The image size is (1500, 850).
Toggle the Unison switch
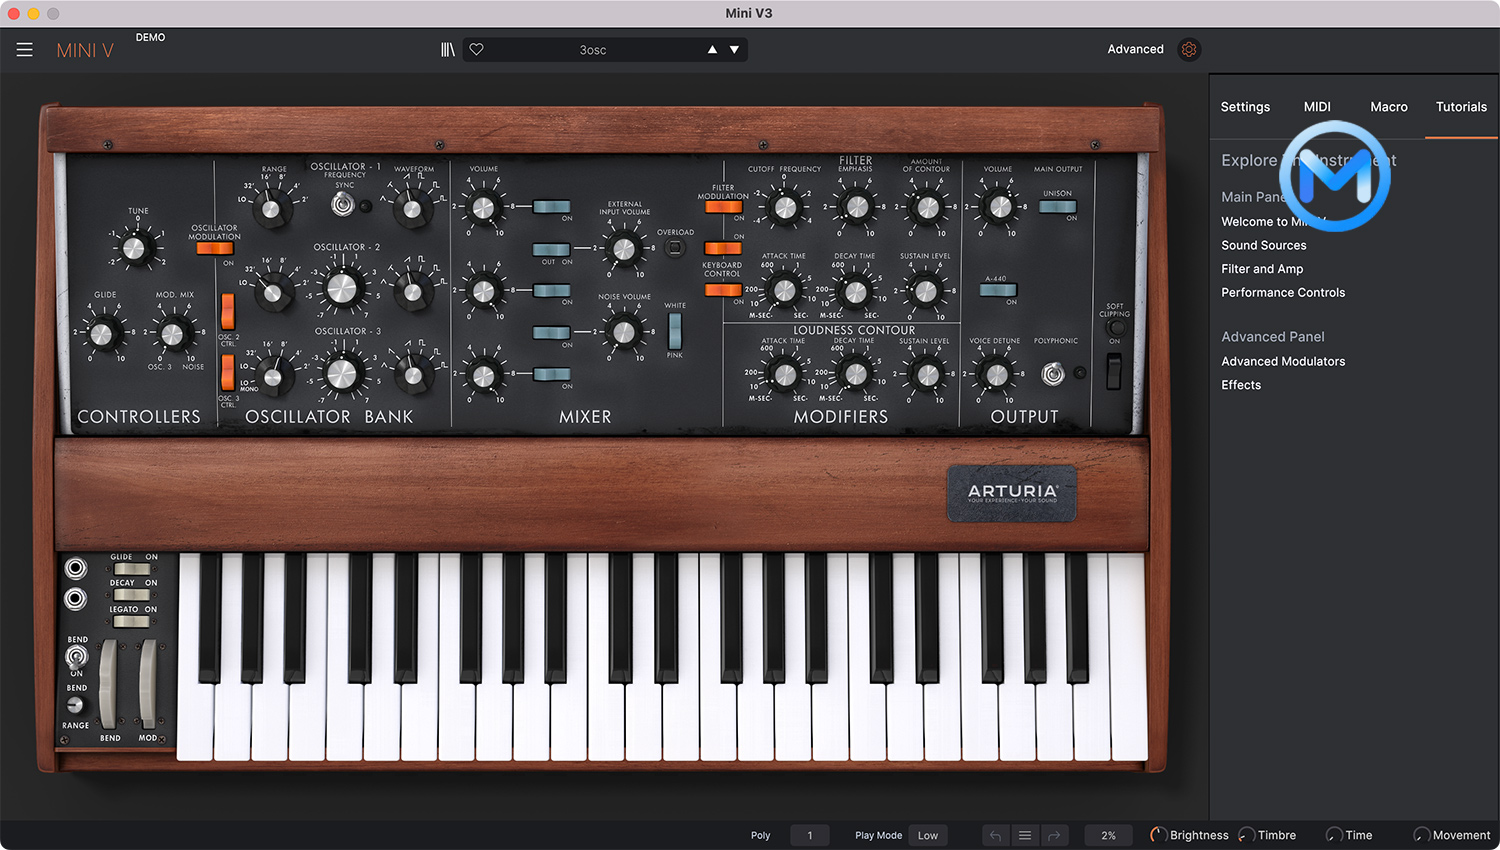tap(1057, 207)
